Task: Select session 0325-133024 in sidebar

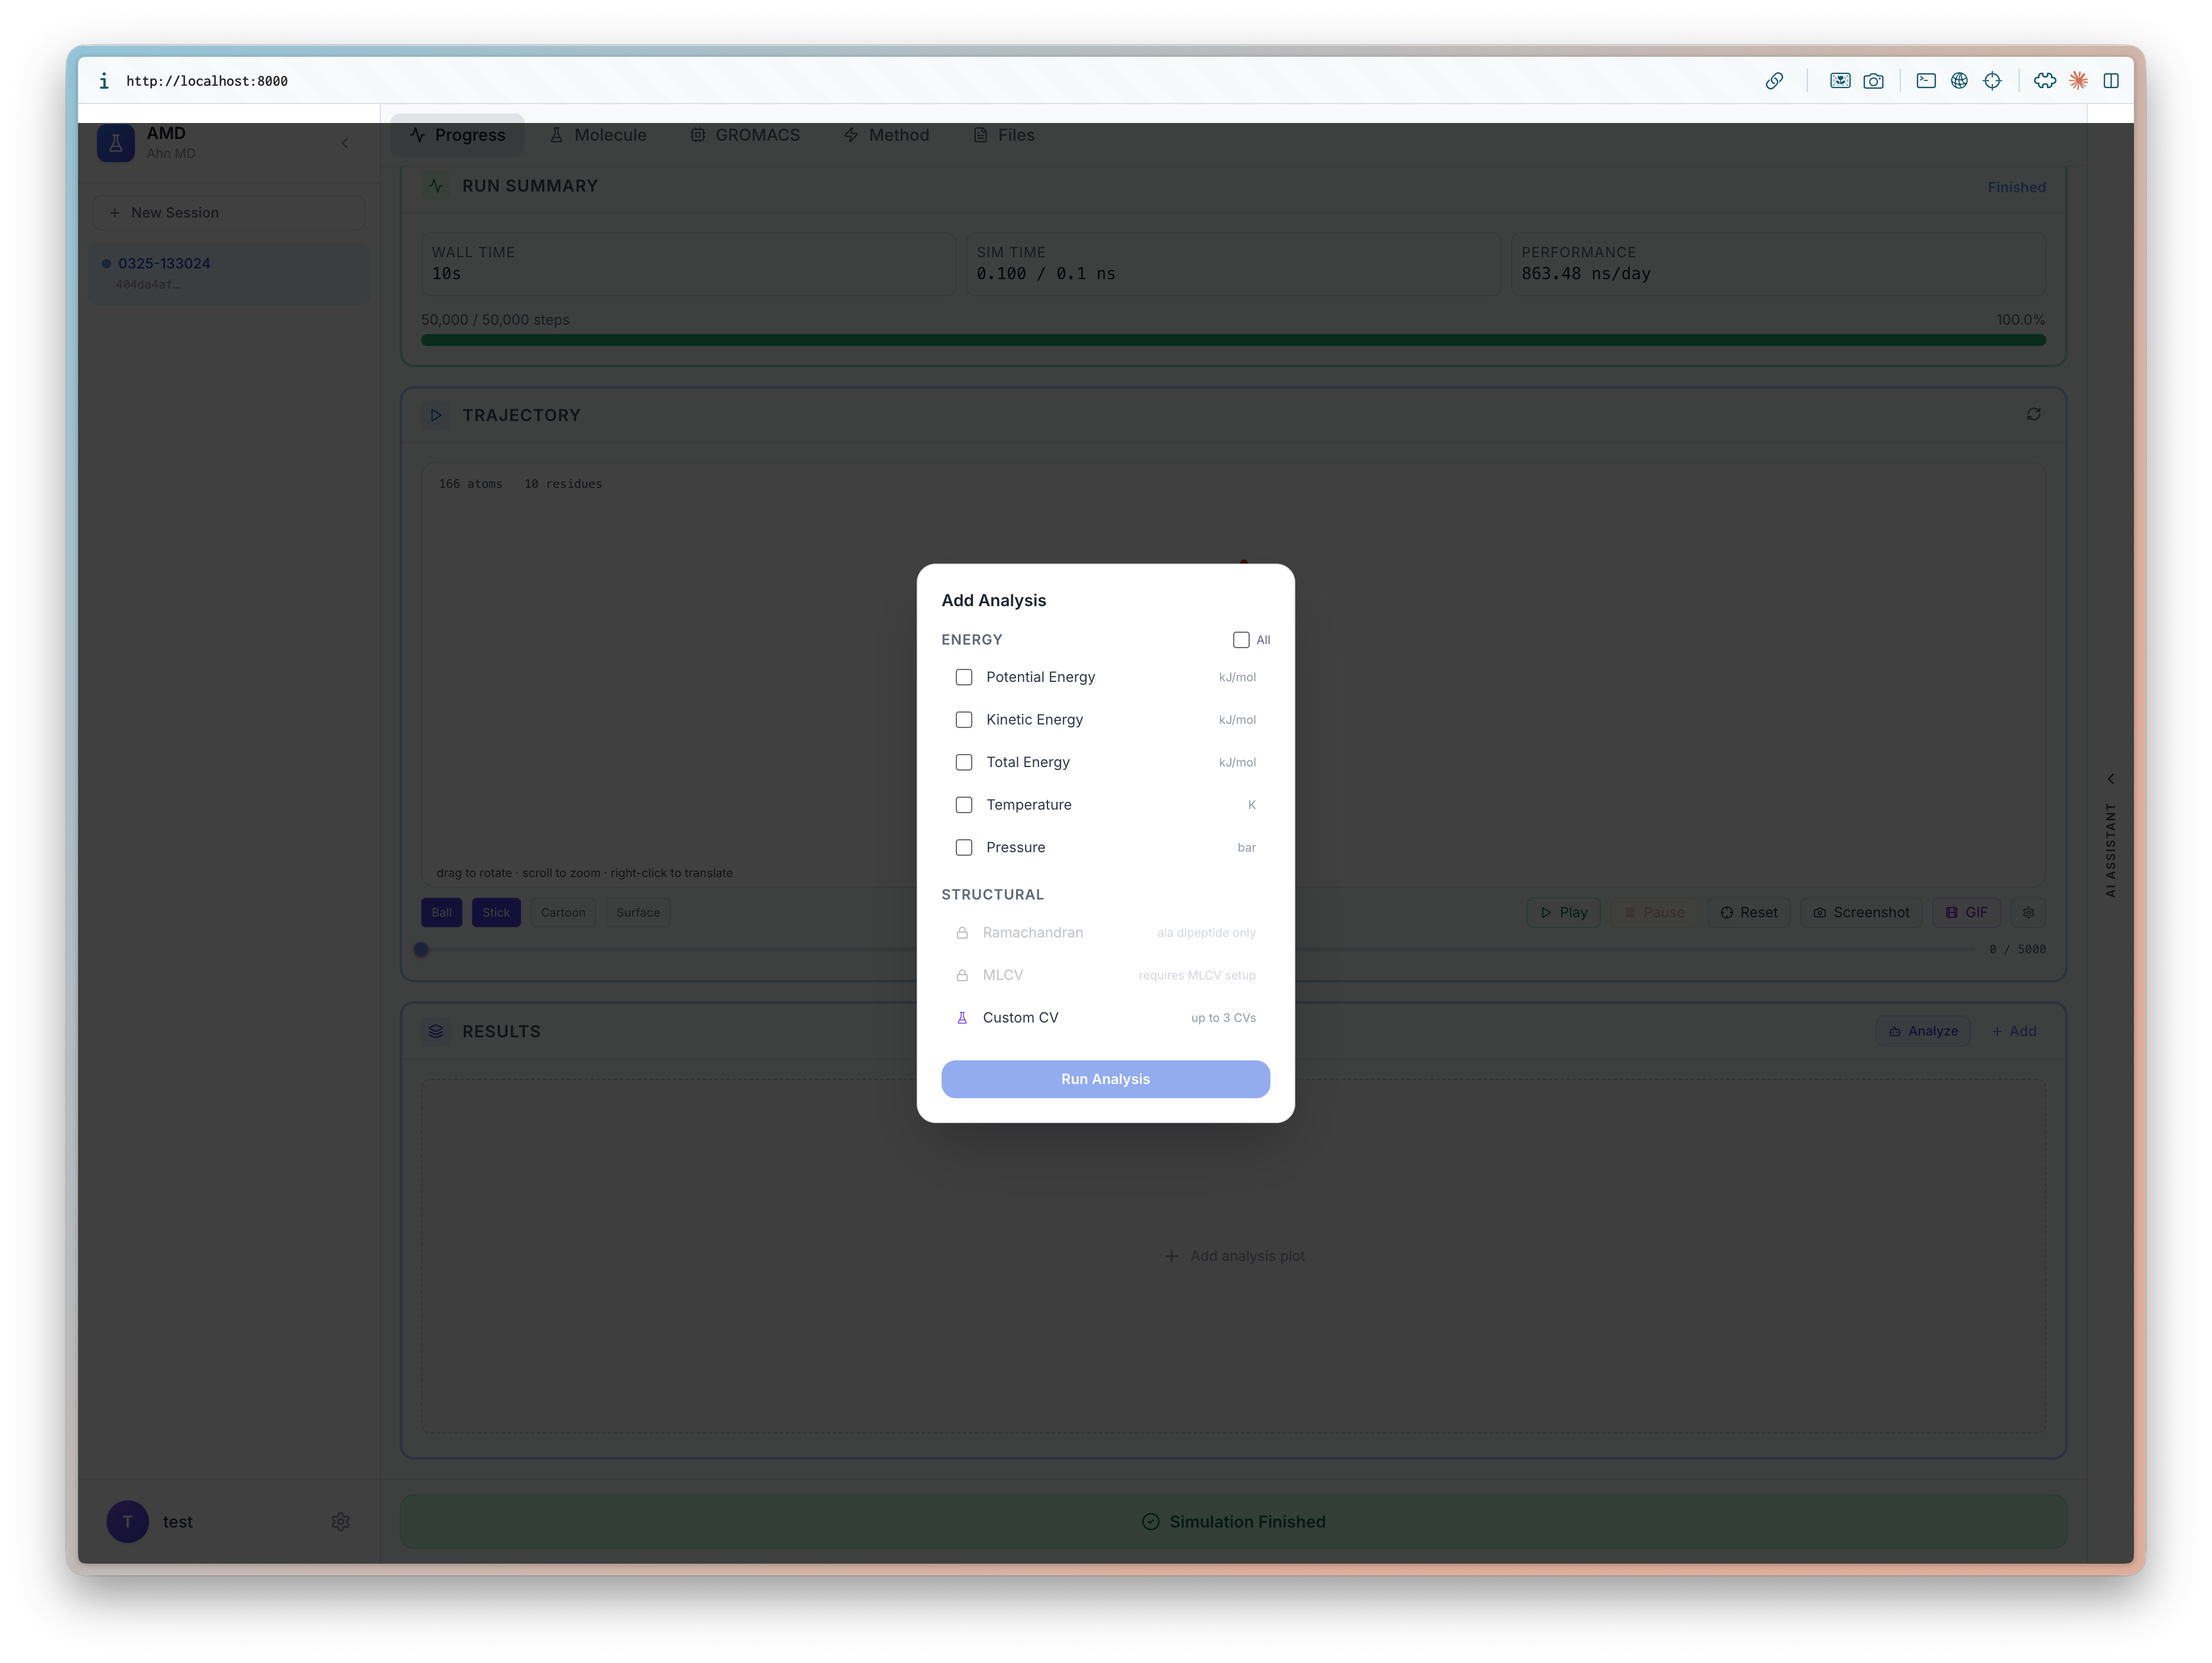Action: click(229, 273)
